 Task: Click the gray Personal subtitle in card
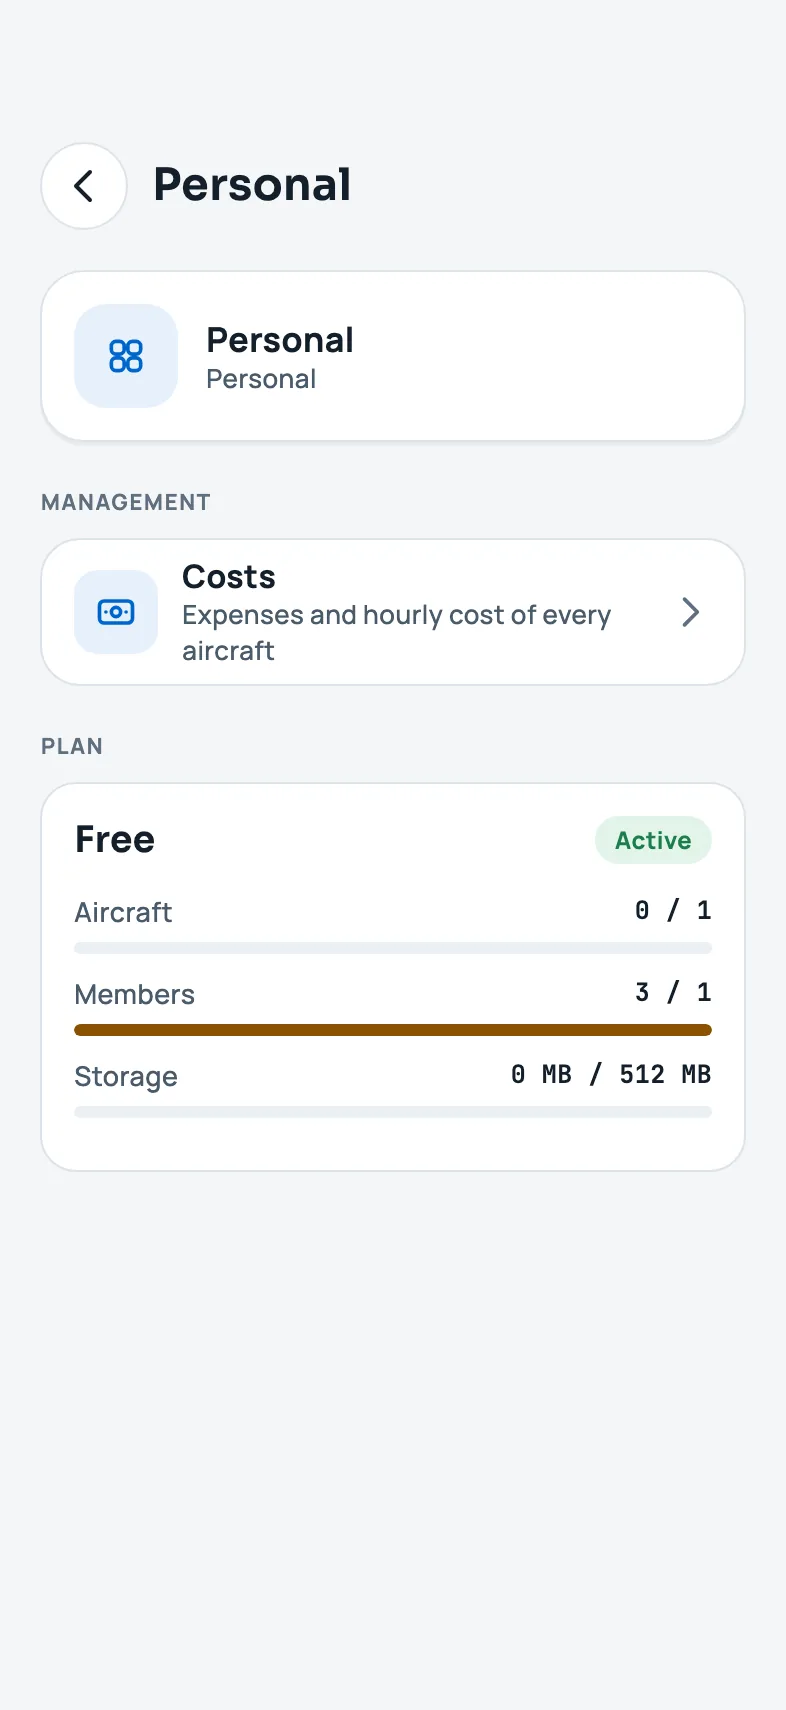[261, 379]
